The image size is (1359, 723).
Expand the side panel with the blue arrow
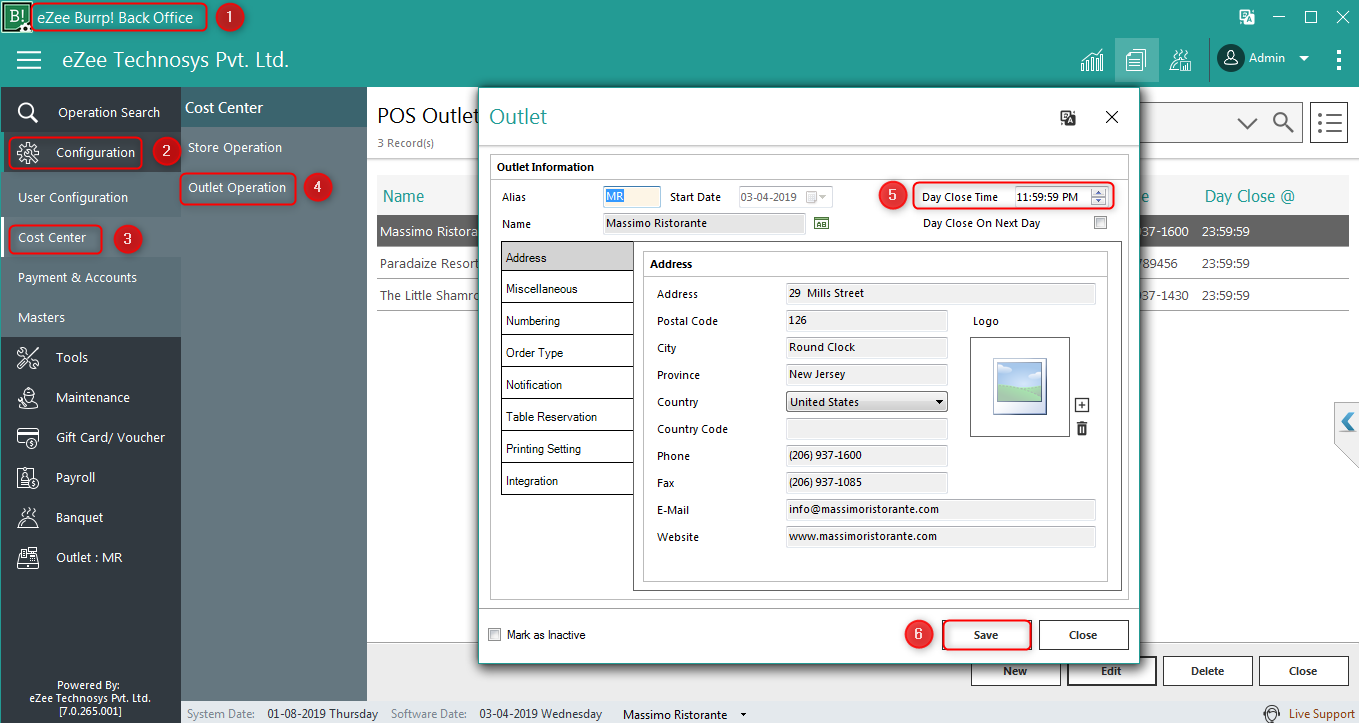tap(1347, 423)
